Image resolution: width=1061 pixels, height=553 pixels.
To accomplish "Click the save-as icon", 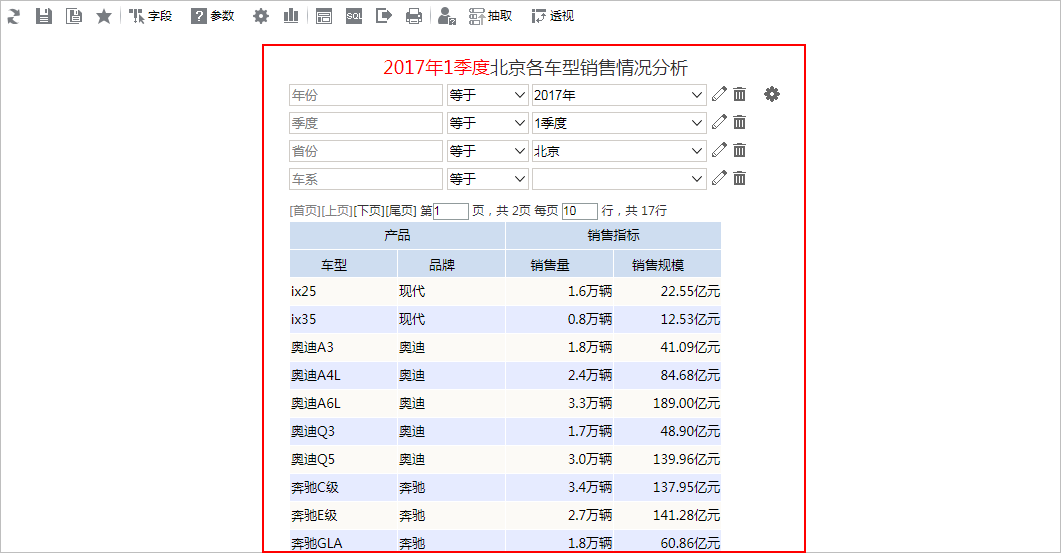I will coord(74,16).
